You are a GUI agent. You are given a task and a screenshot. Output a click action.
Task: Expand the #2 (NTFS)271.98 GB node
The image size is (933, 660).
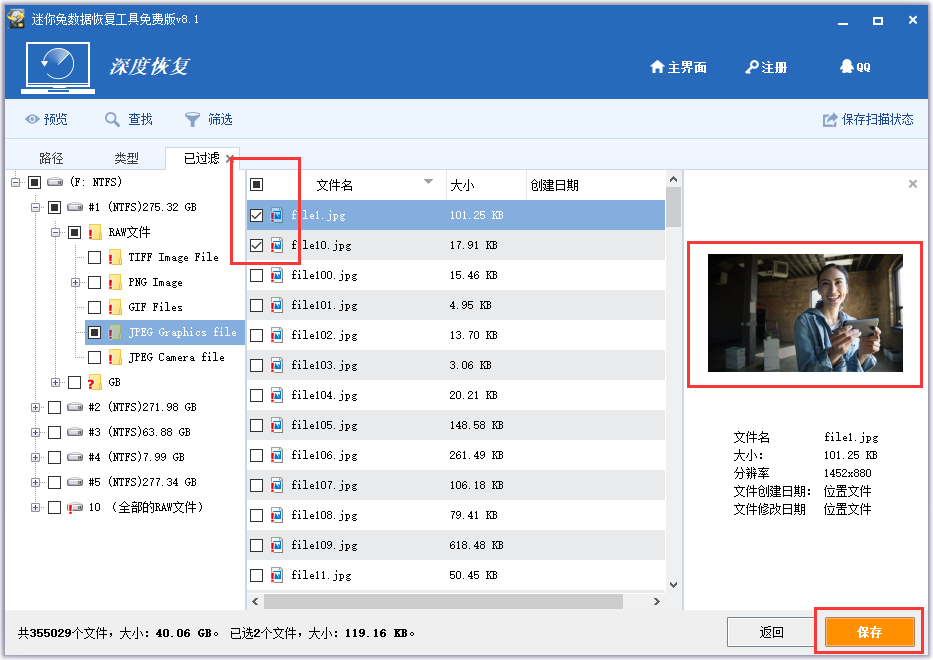pos(35,407)
